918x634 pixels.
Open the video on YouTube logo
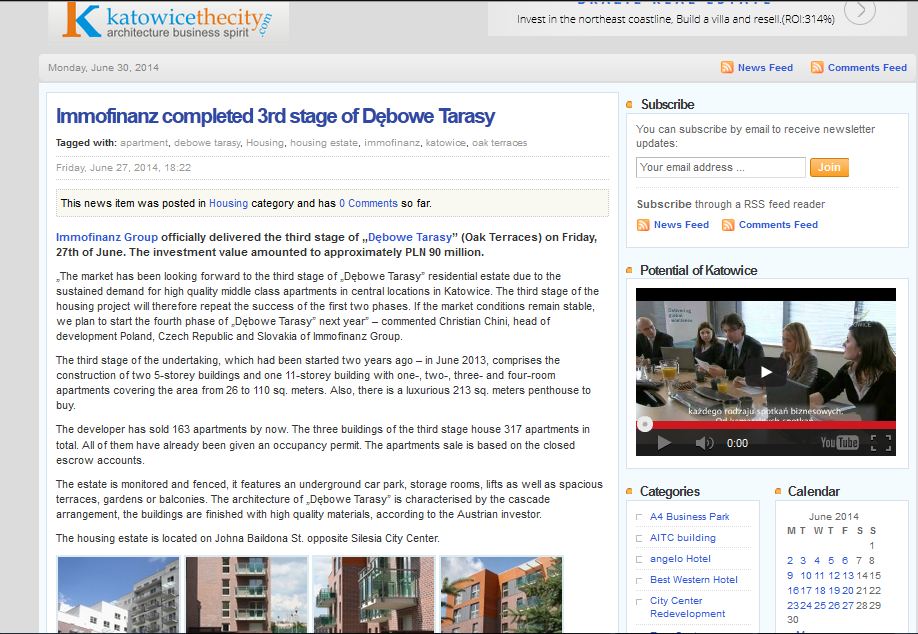tap(839, 443)
